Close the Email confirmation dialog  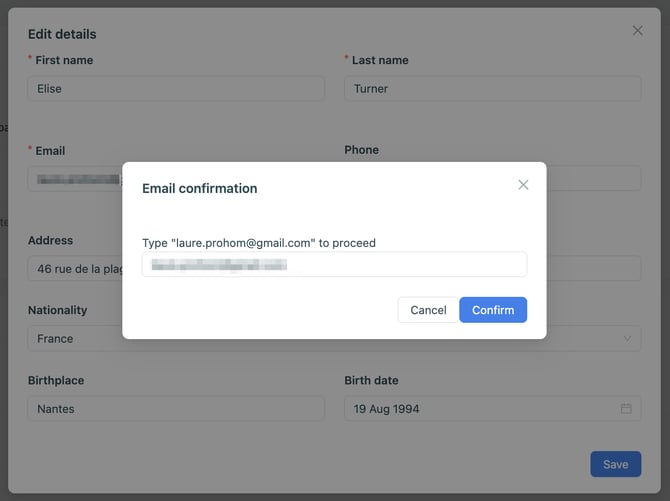[x=523, y=185]
